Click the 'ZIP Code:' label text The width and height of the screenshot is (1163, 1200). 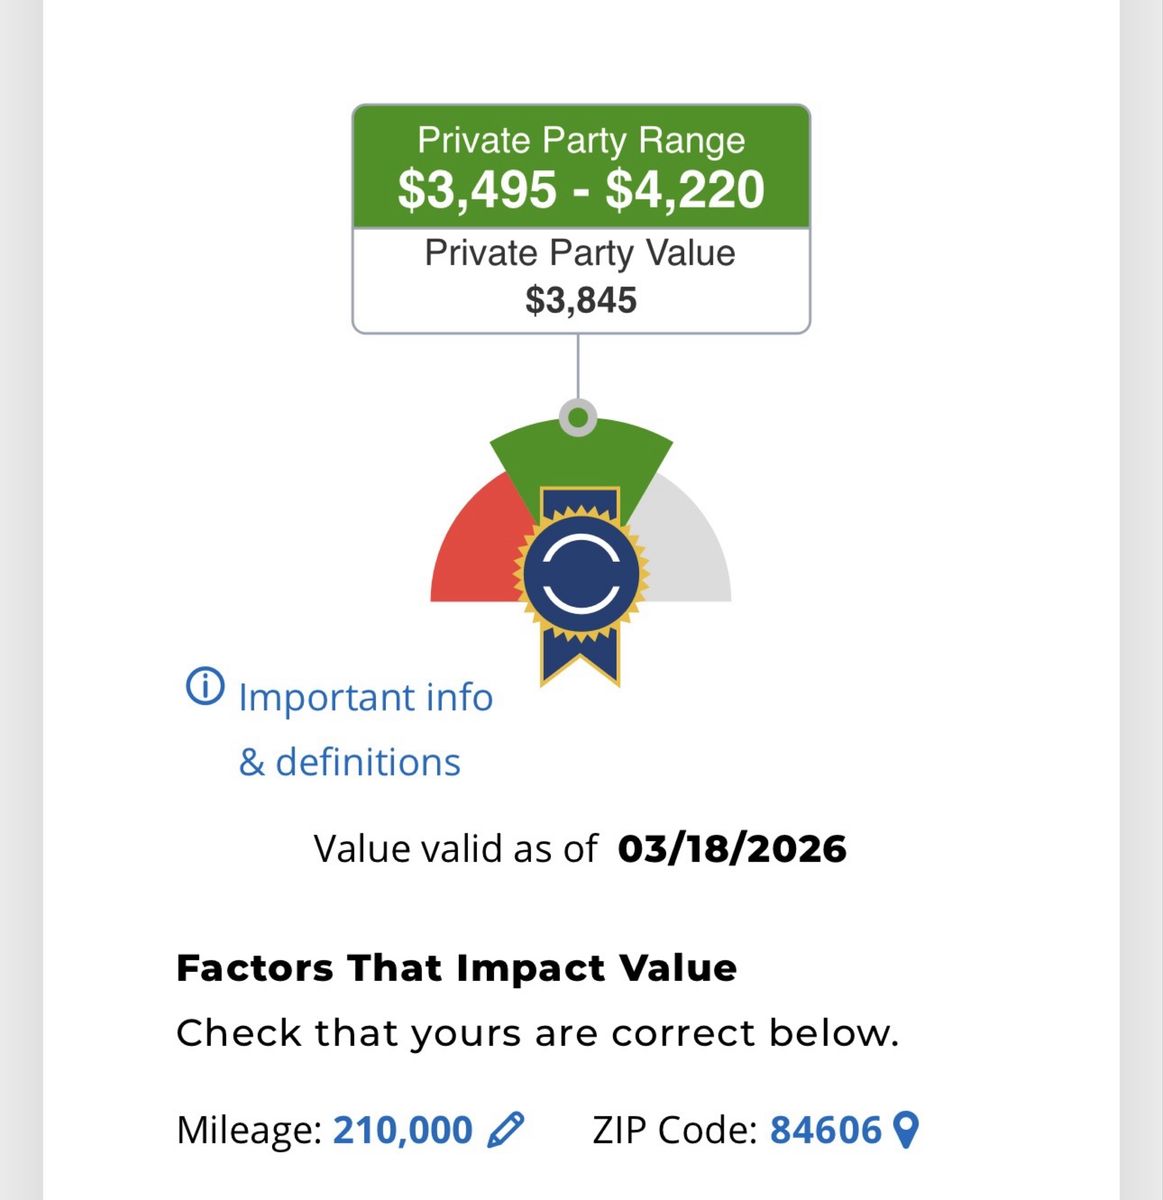tap(676, 1130)
